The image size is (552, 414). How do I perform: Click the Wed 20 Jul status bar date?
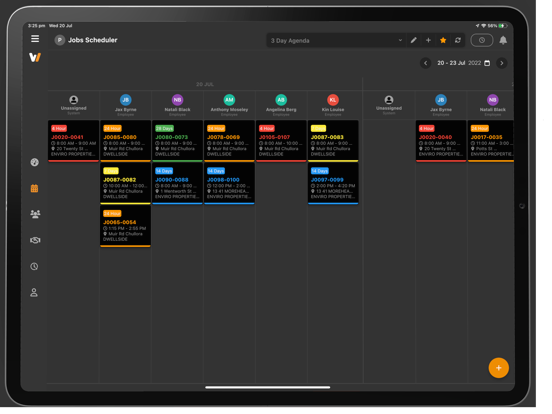pyautogui.click(x=61, y=26)
